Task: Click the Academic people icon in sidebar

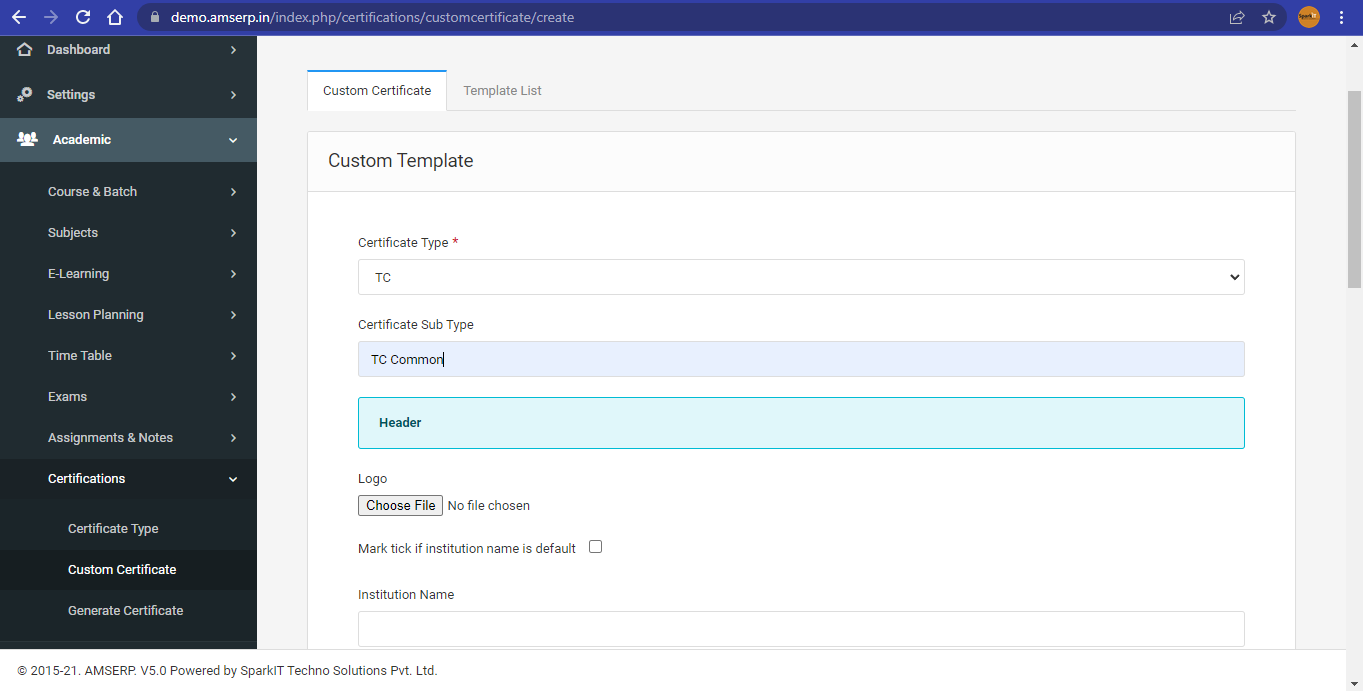Action: tap(24, 139)
